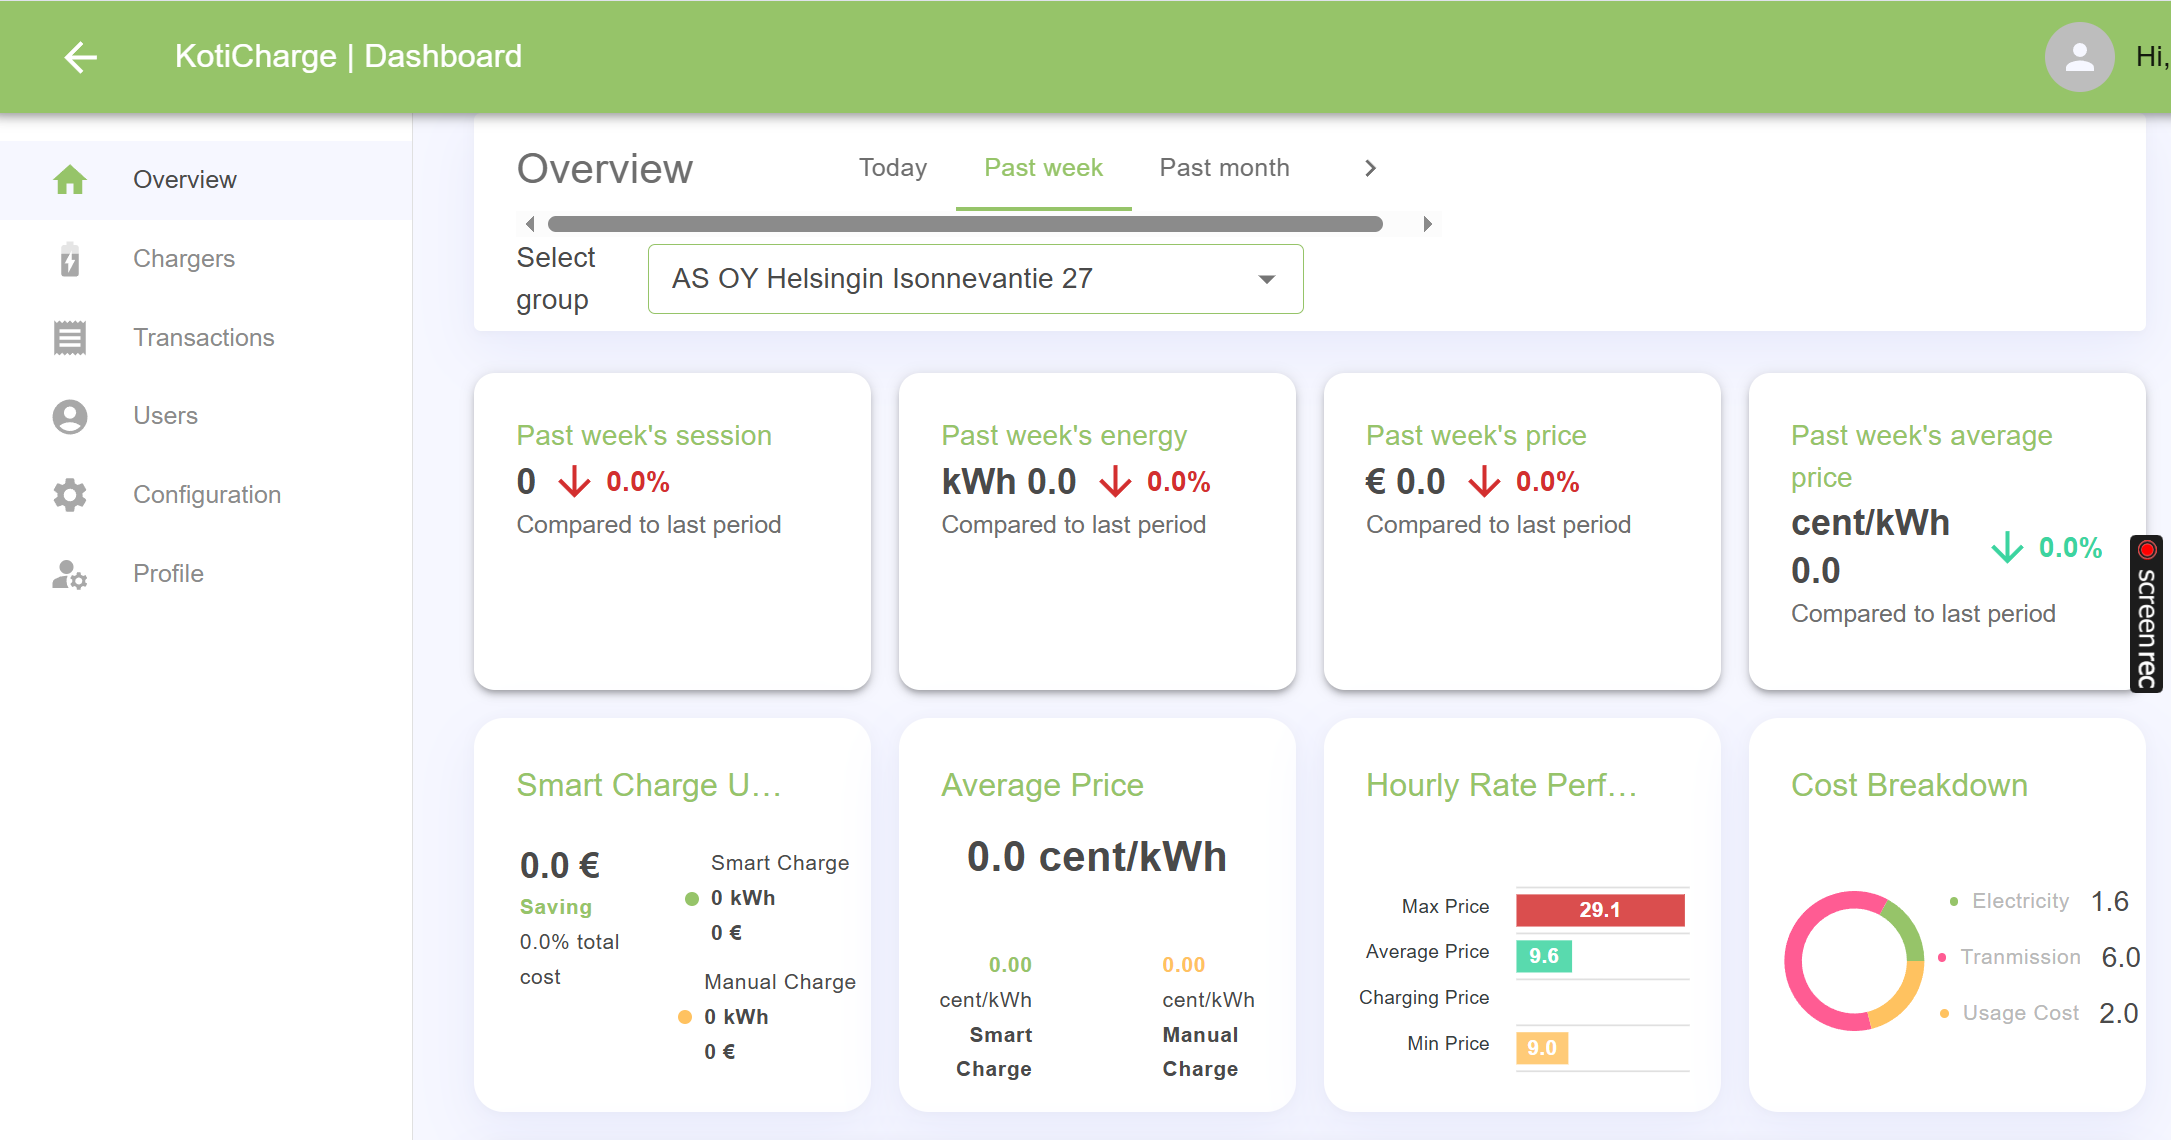Click the Chargers battery icon
The image size is (2171, 1140).
point(70,259)
